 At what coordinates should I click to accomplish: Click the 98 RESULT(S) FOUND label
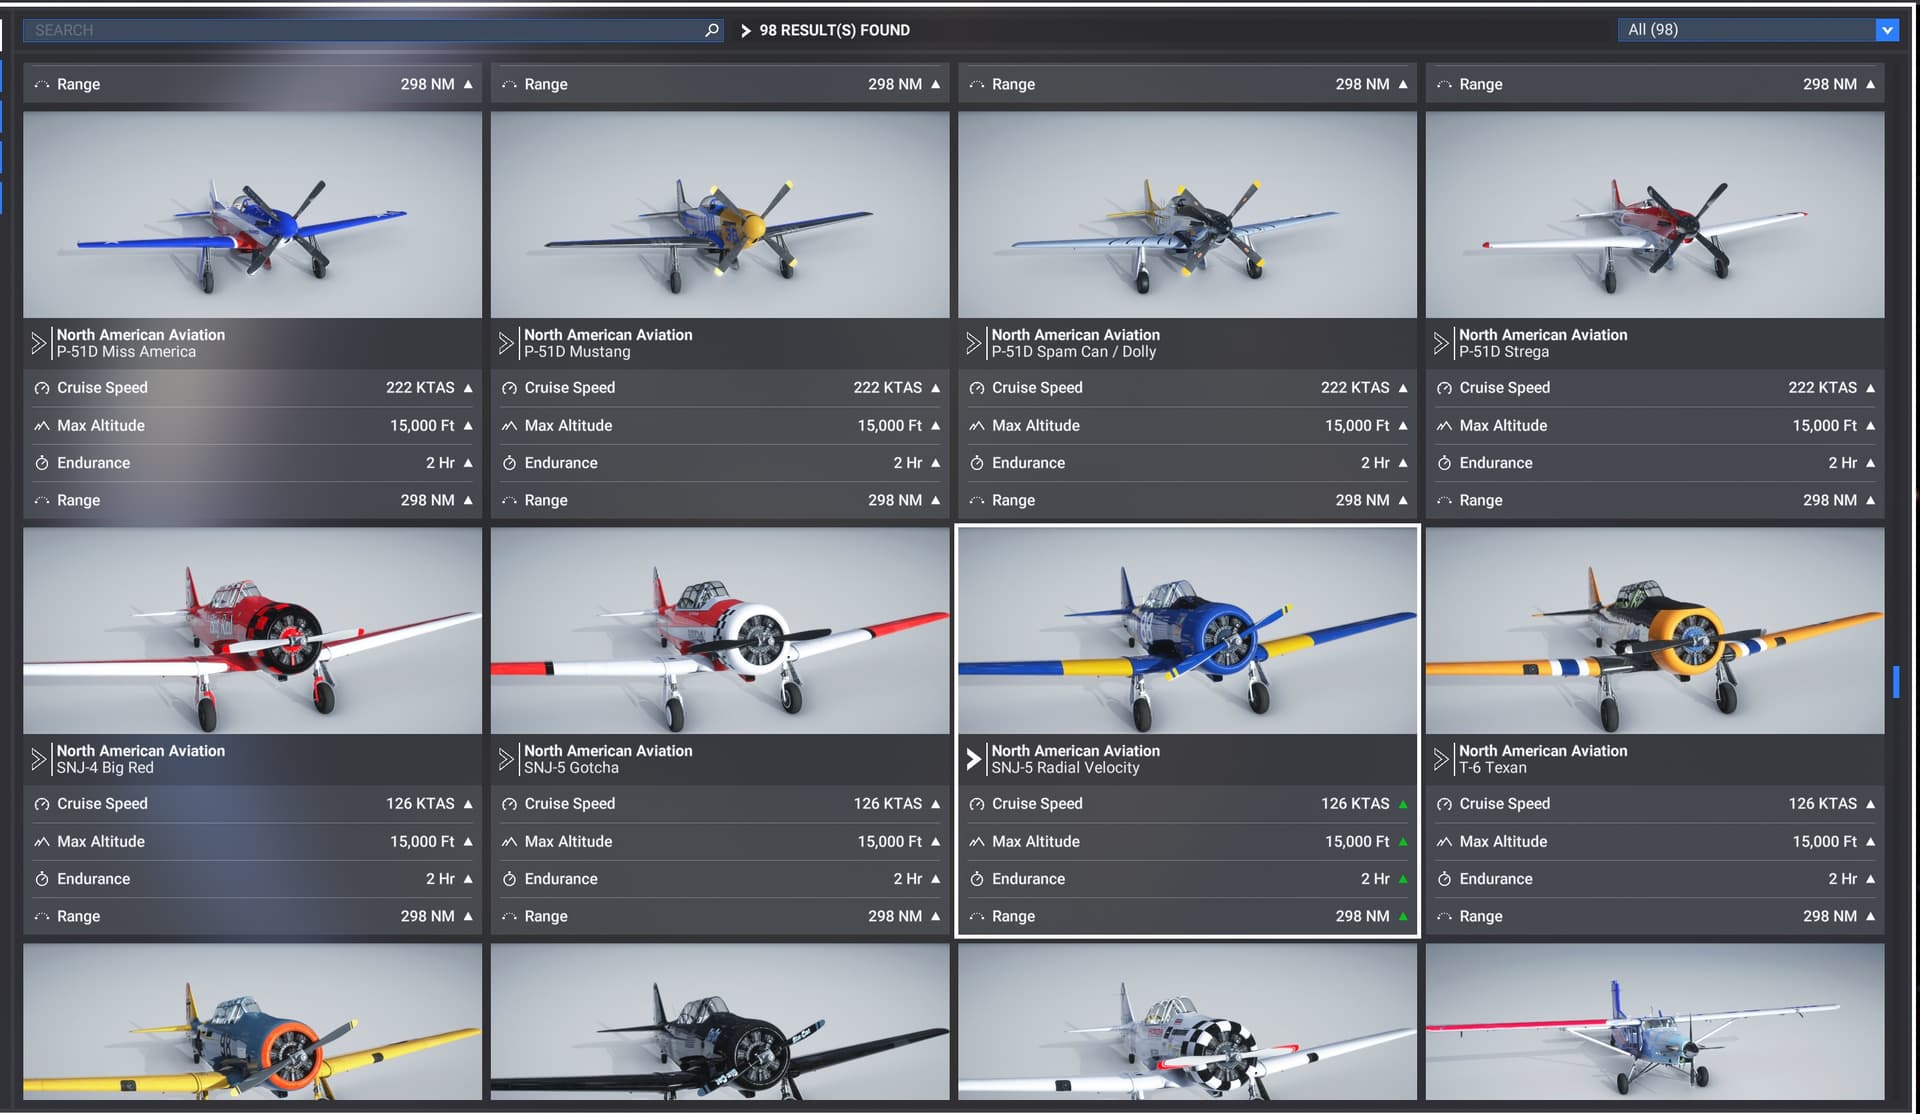pos(834,30)
